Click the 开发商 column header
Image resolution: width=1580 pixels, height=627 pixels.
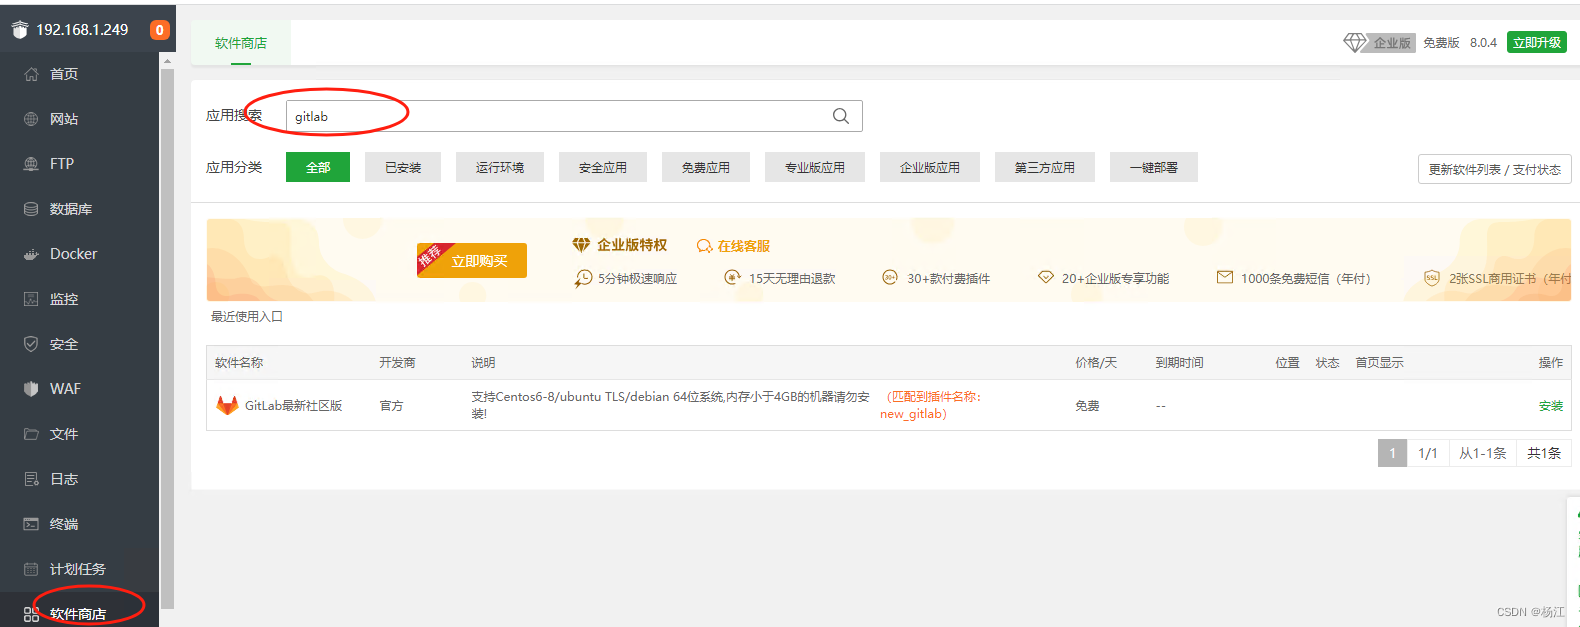tap(397, 362)
